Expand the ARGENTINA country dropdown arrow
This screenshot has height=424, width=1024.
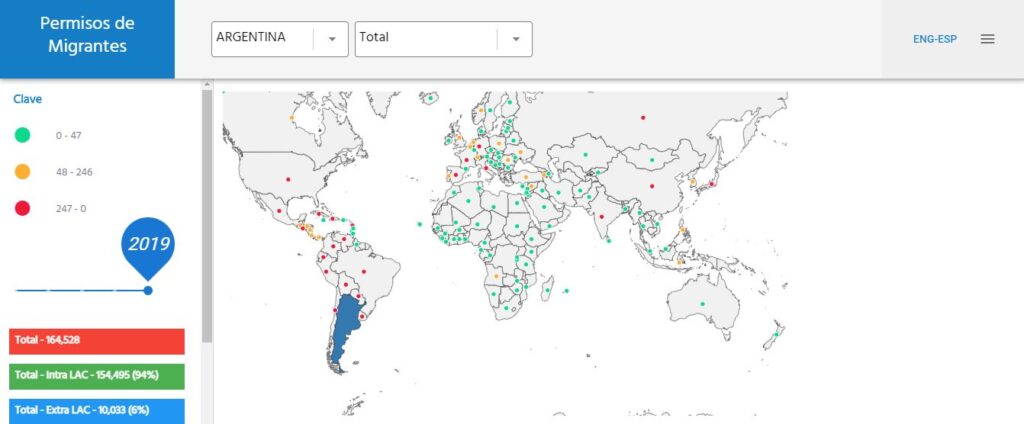331,39
